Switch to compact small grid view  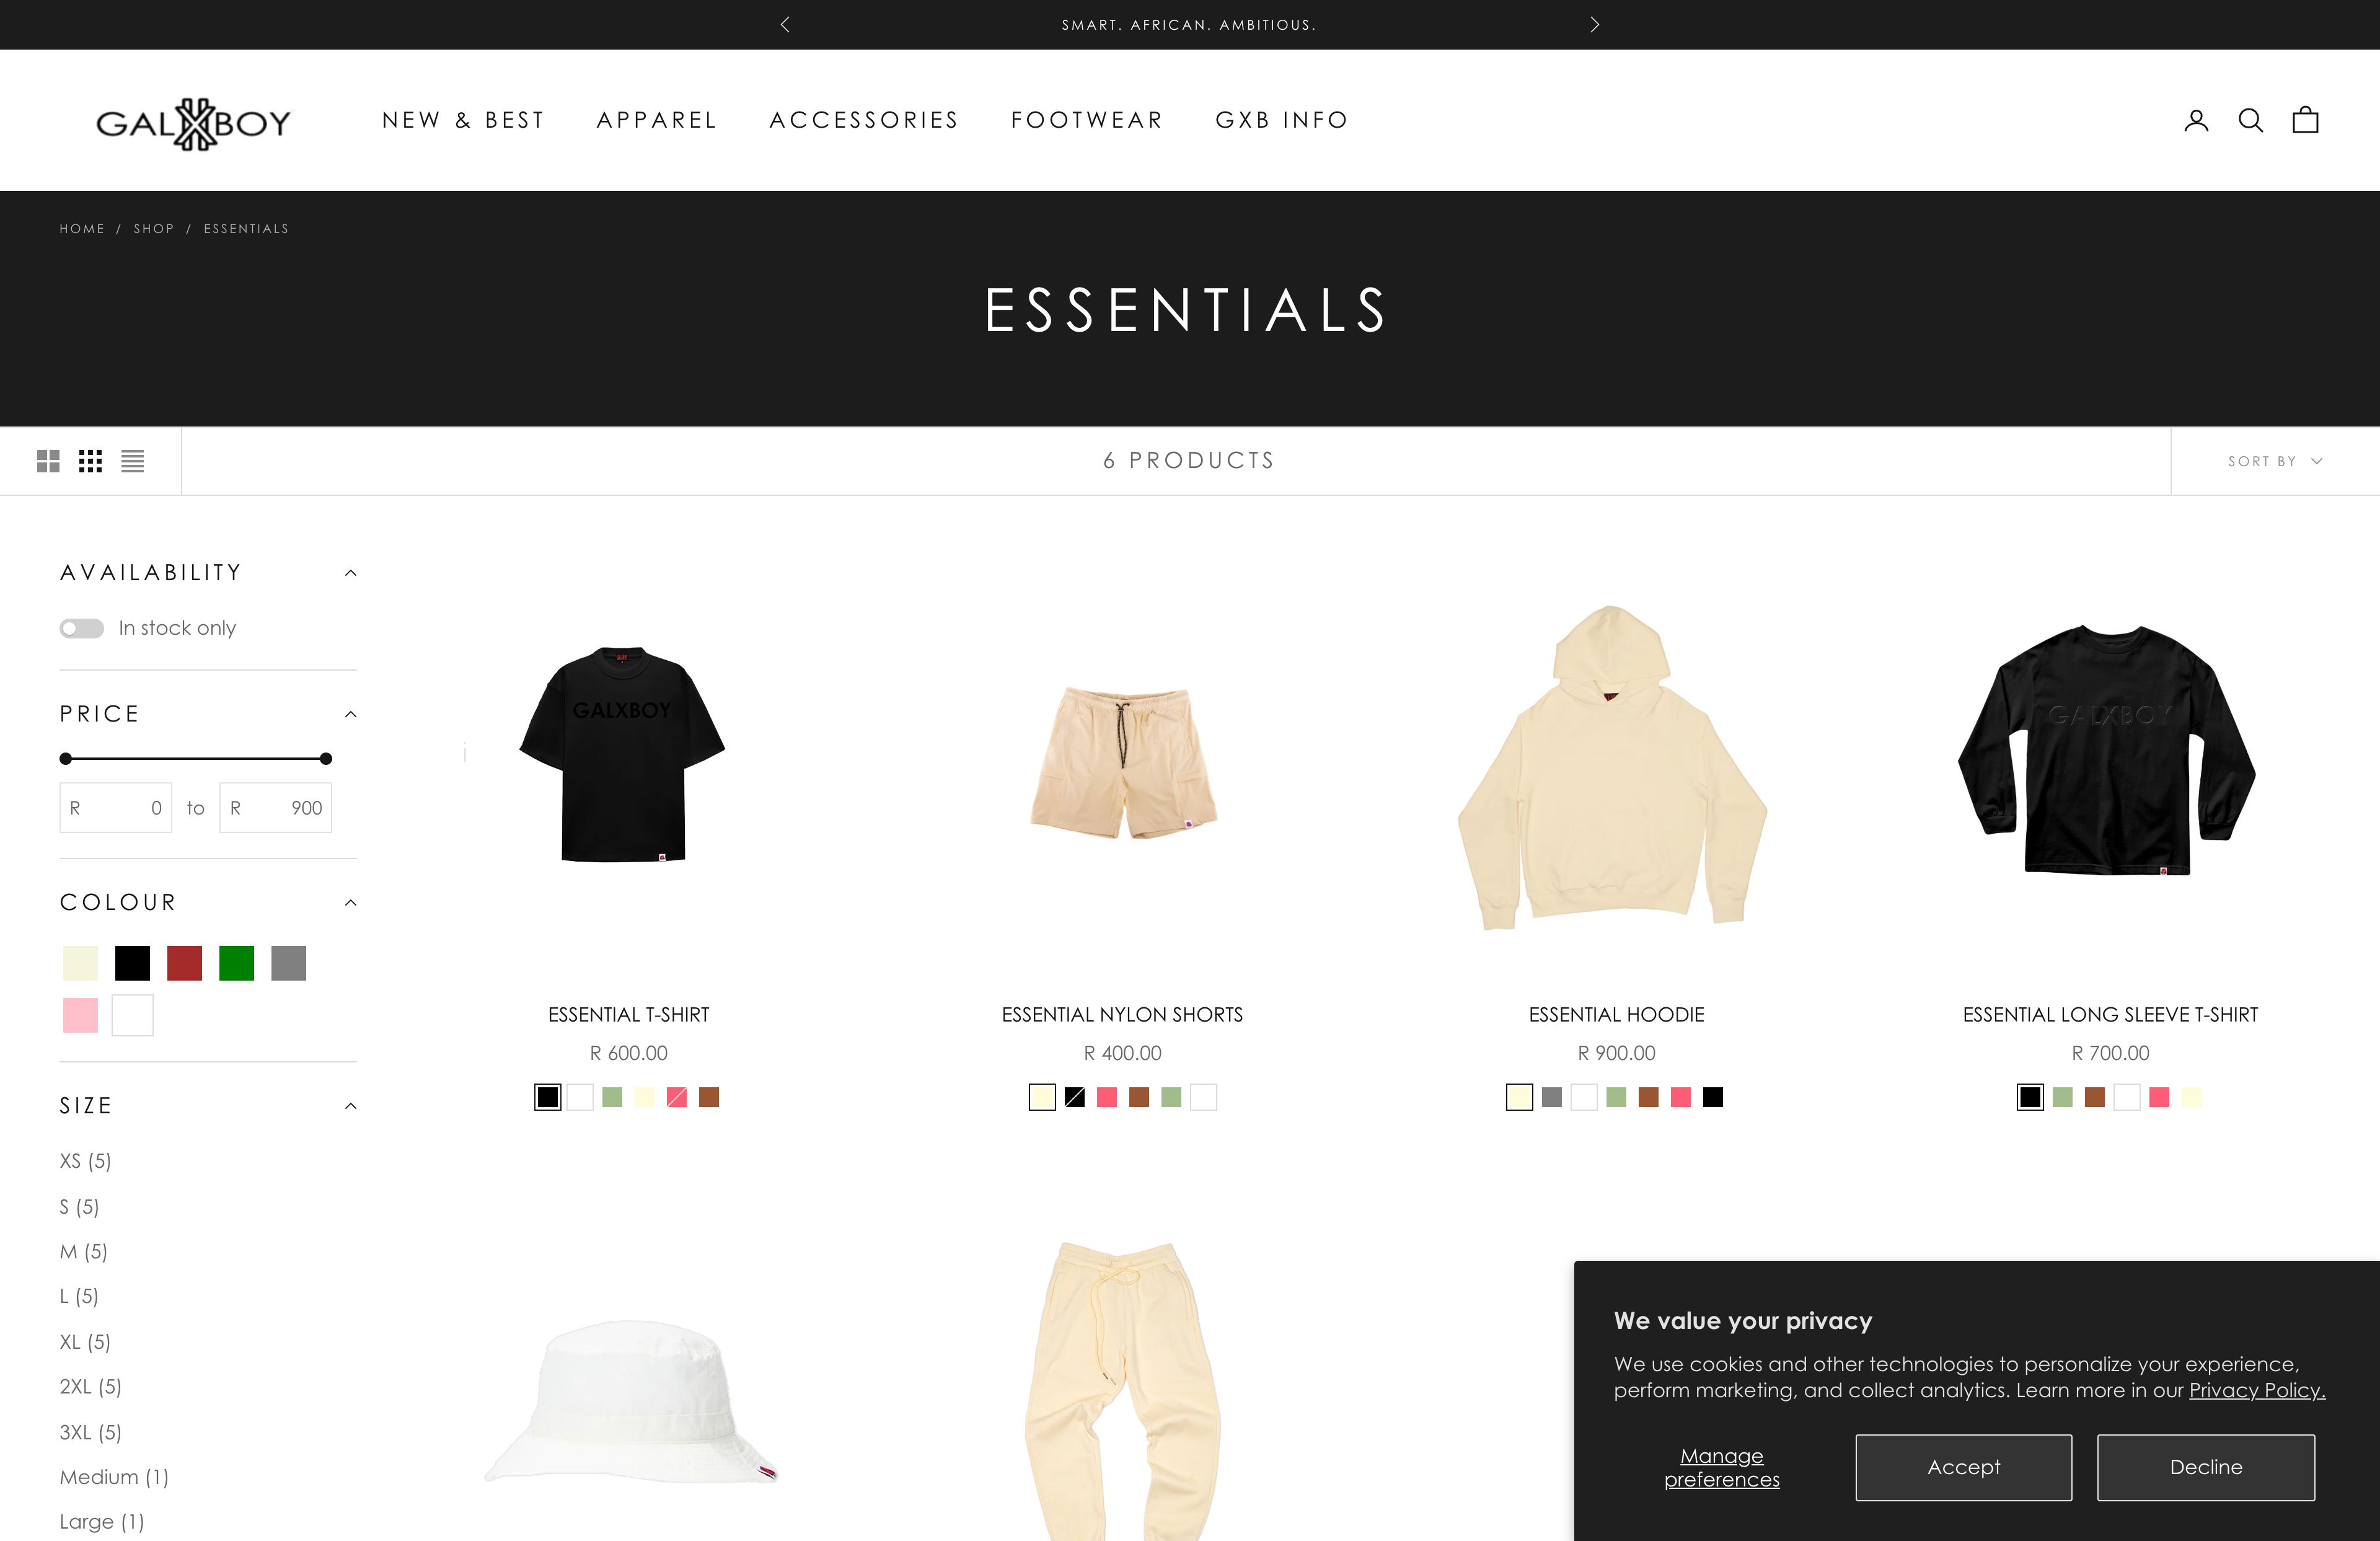[x=90, y=461]
